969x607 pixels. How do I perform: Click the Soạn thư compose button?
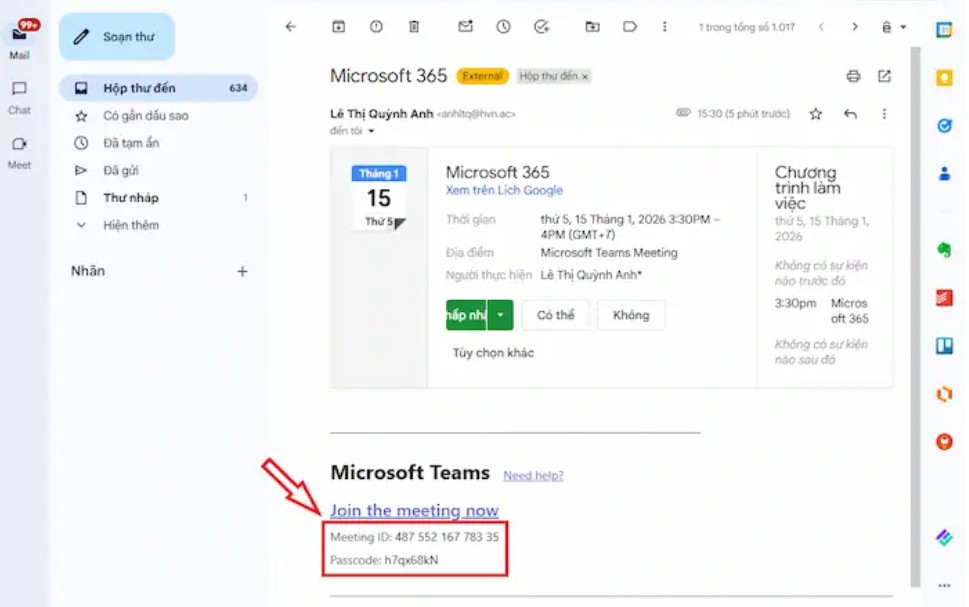[116, 37]
